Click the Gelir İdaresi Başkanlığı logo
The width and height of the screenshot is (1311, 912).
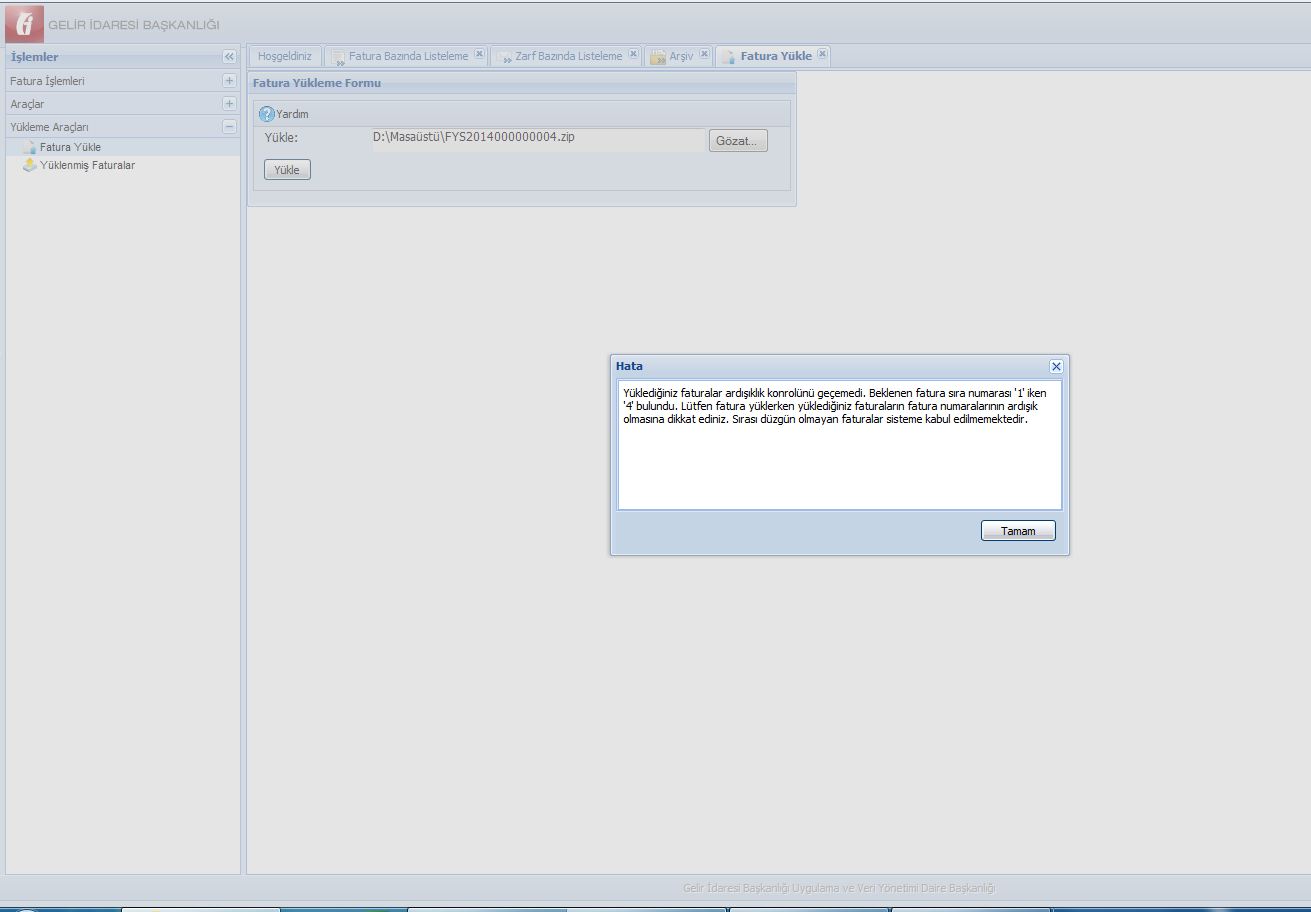pyautogui.click(x=24, y=24)
